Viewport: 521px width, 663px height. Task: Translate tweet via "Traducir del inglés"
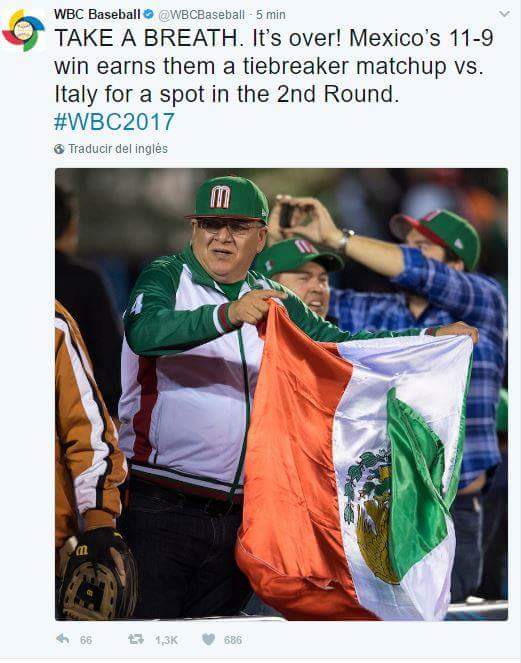[x=118, y=149]
